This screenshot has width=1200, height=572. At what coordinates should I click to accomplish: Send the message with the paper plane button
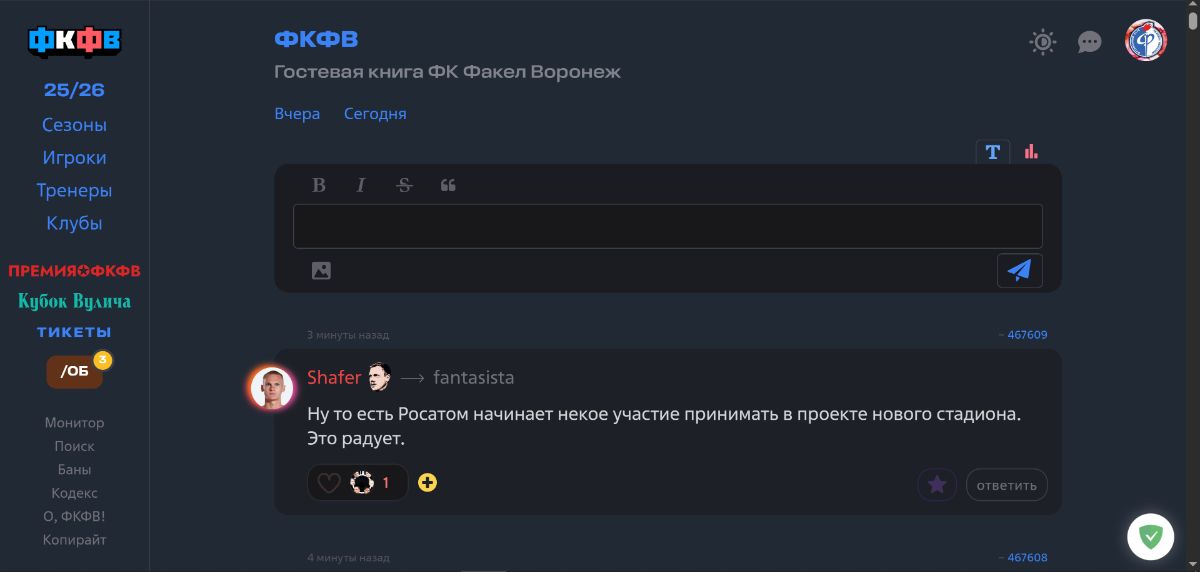pos(1019,270)
